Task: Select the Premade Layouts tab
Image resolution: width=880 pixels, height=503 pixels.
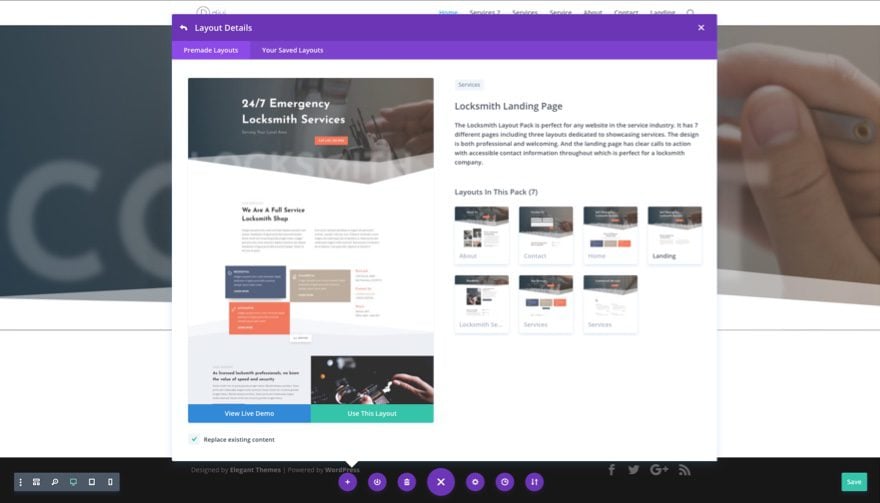Action: coord(211,50)
